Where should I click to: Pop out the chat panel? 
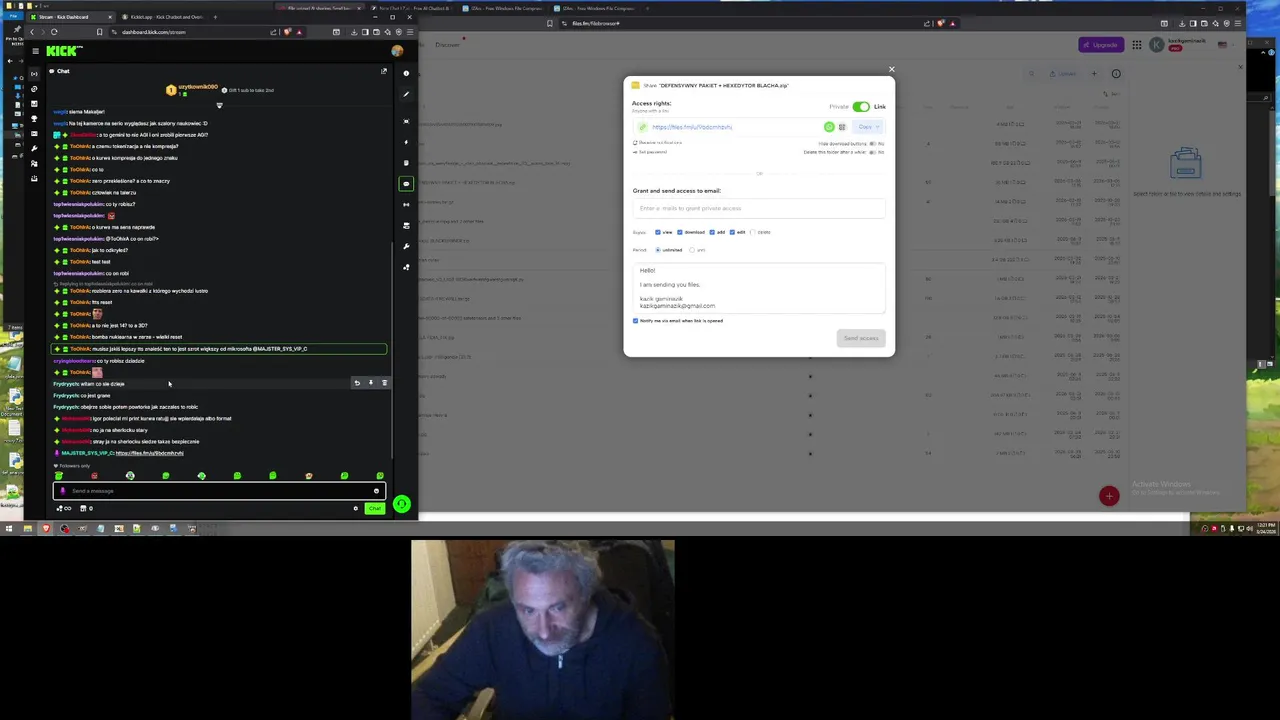click(x=383, y=71)
